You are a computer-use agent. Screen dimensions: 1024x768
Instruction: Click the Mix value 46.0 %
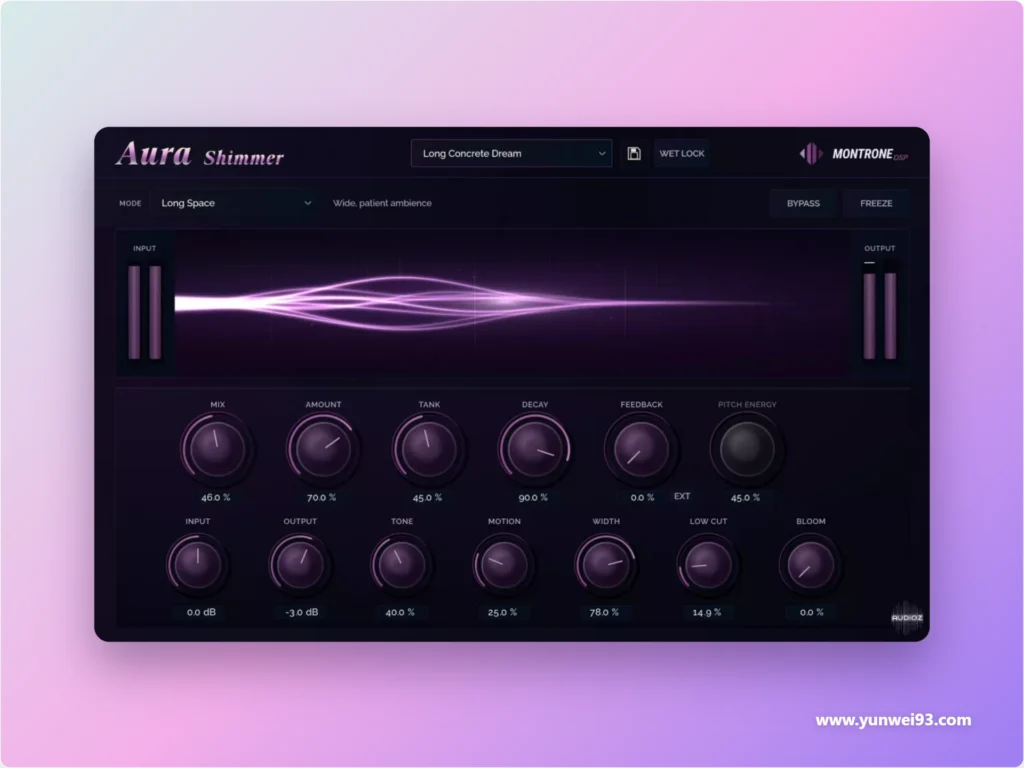[x=216, y=497]
